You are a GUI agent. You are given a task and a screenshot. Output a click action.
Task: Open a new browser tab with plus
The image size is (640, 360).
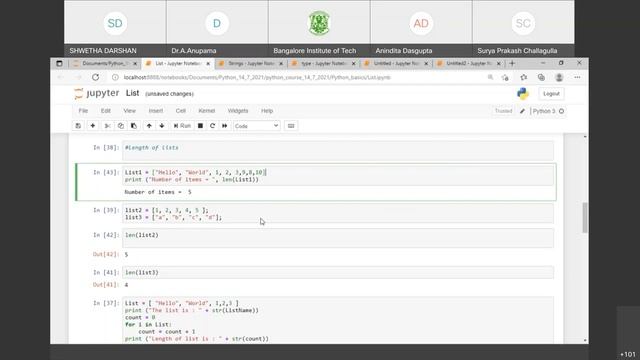pos(512,63)
